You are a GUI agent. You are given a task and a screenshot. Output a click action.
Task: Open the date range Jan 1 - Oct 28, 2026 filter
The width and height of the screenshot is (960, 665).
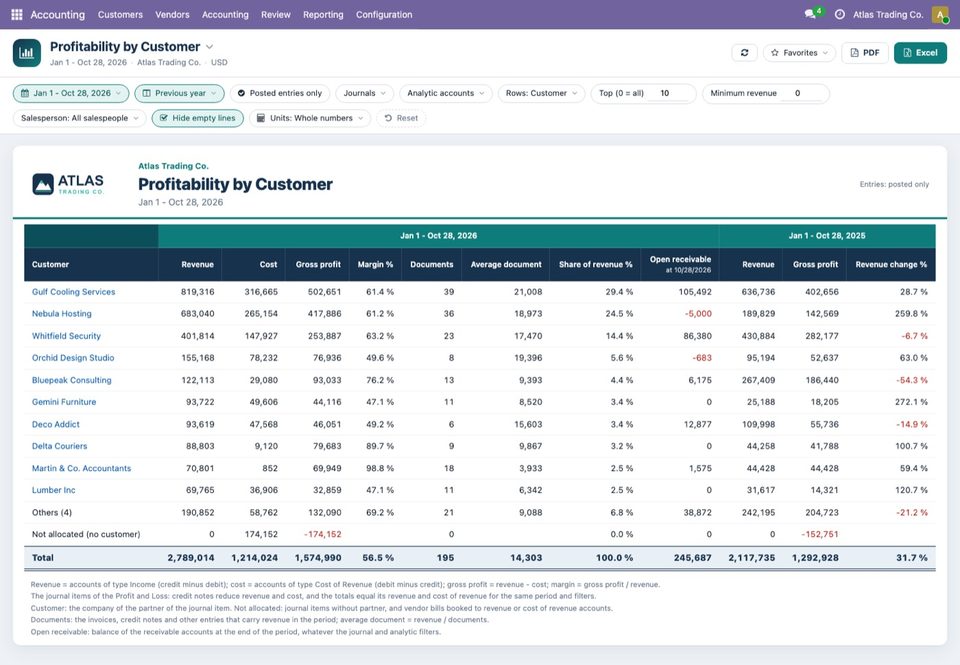pyautogui.click(x=71, y=93)
